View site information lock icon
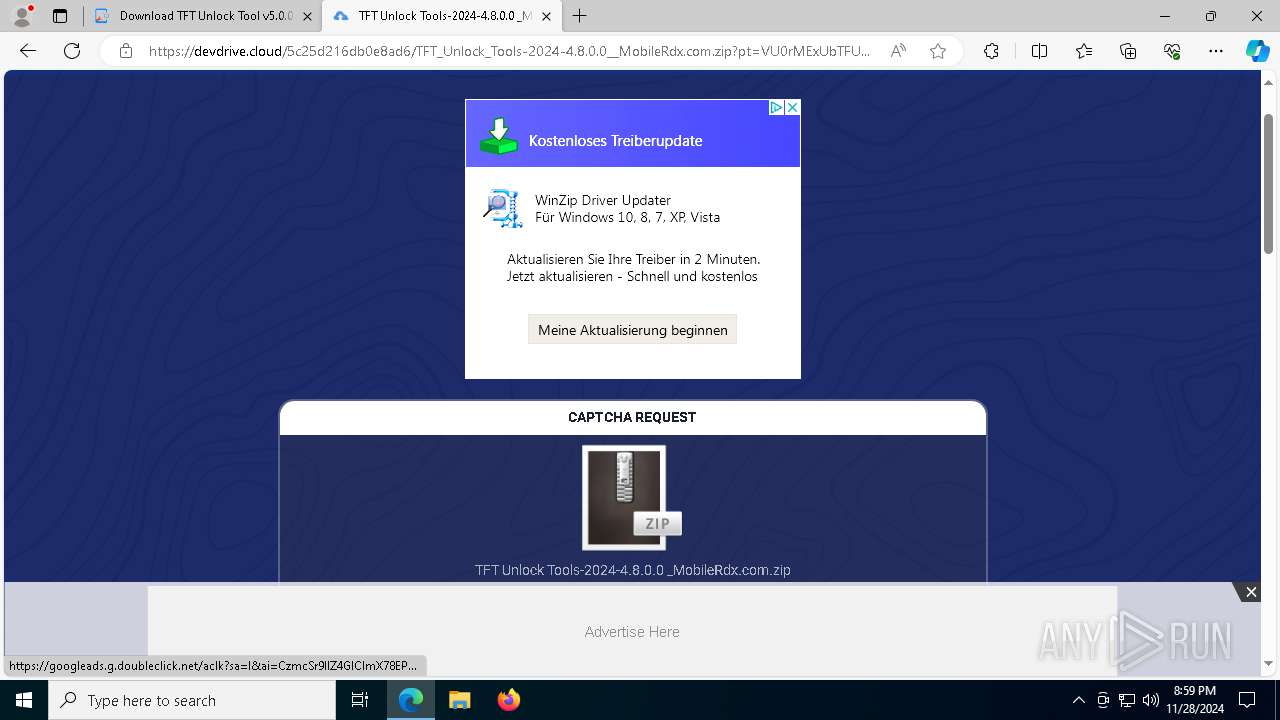 pos(126,51)
